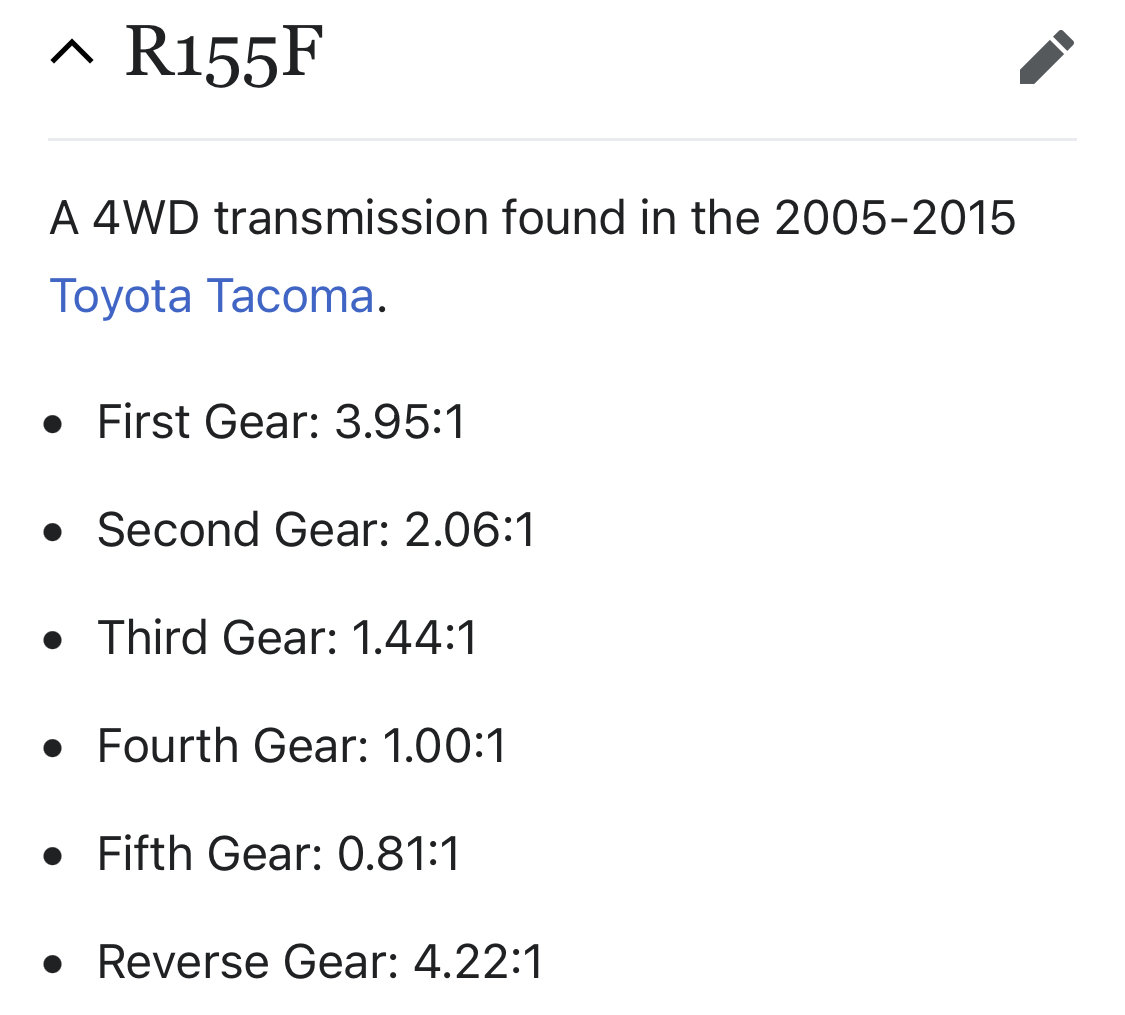Click the bullet beside Third Gear

[x=52, y=640]
